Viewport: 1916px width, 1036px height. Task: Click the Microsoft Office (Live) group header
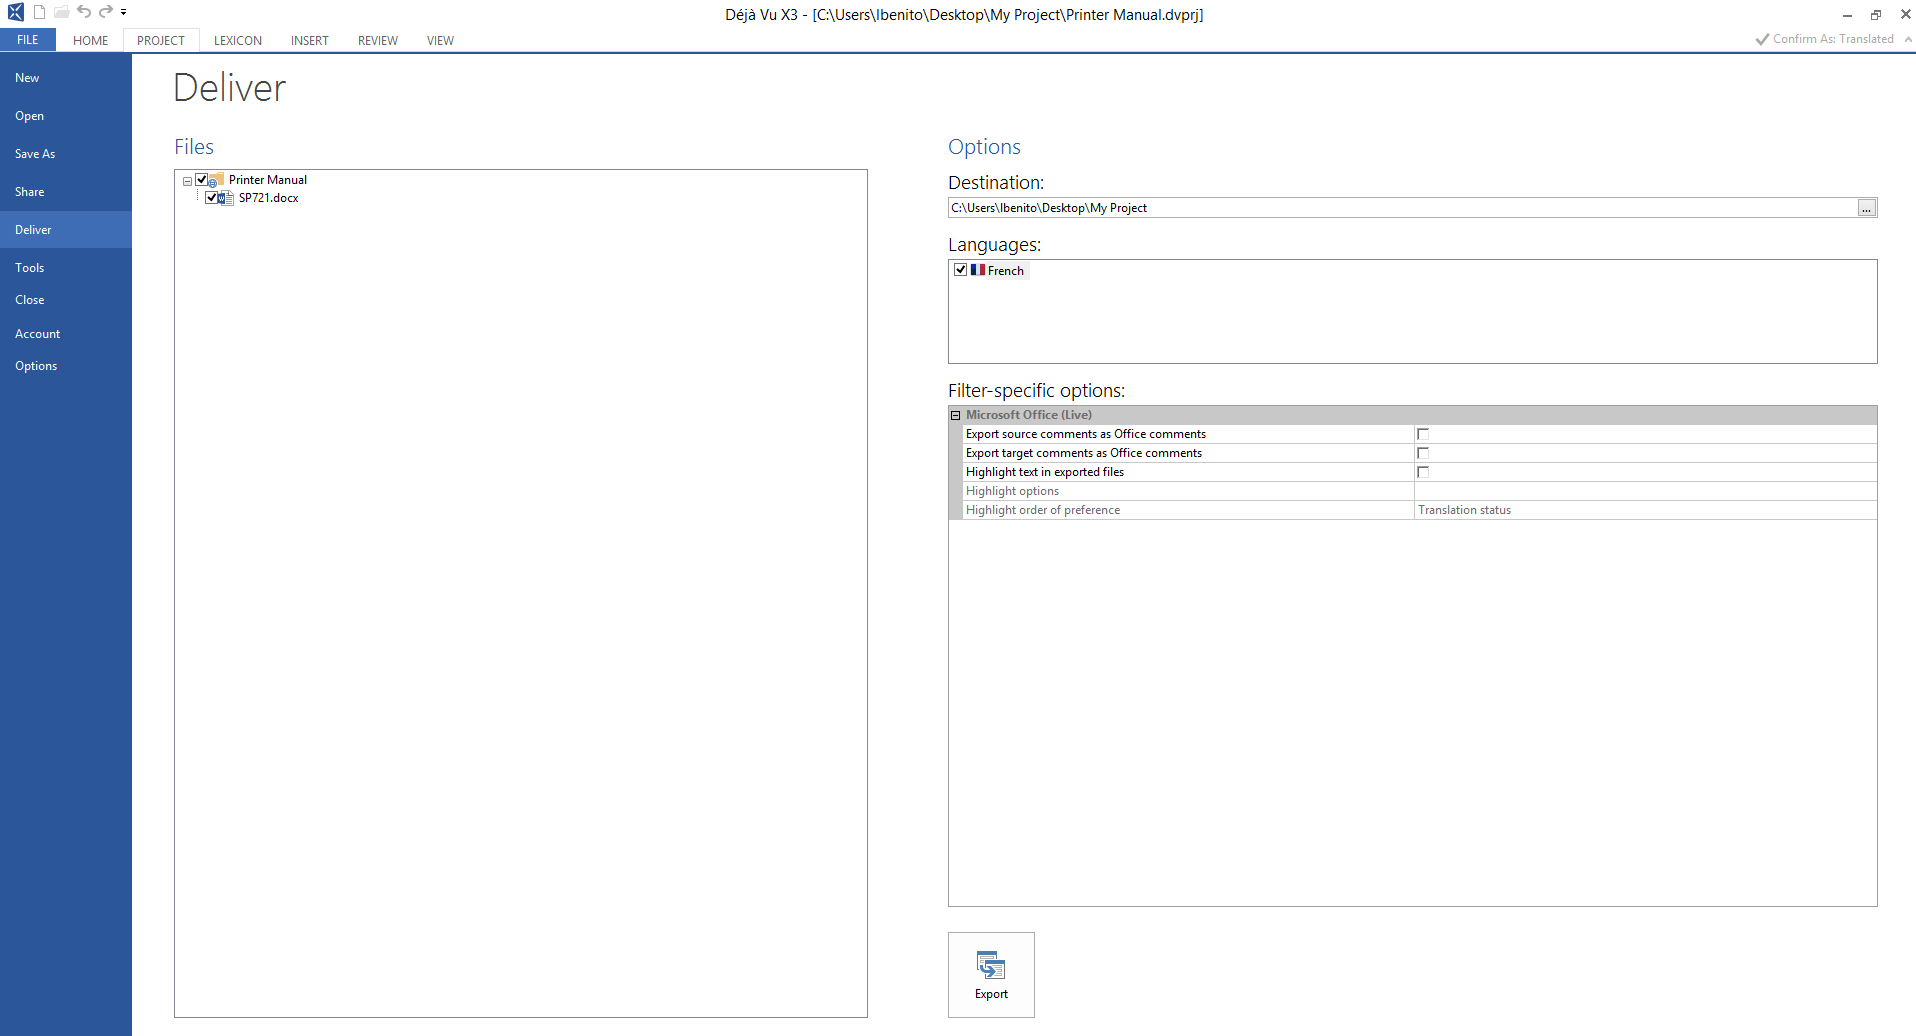pos(1412,415)
